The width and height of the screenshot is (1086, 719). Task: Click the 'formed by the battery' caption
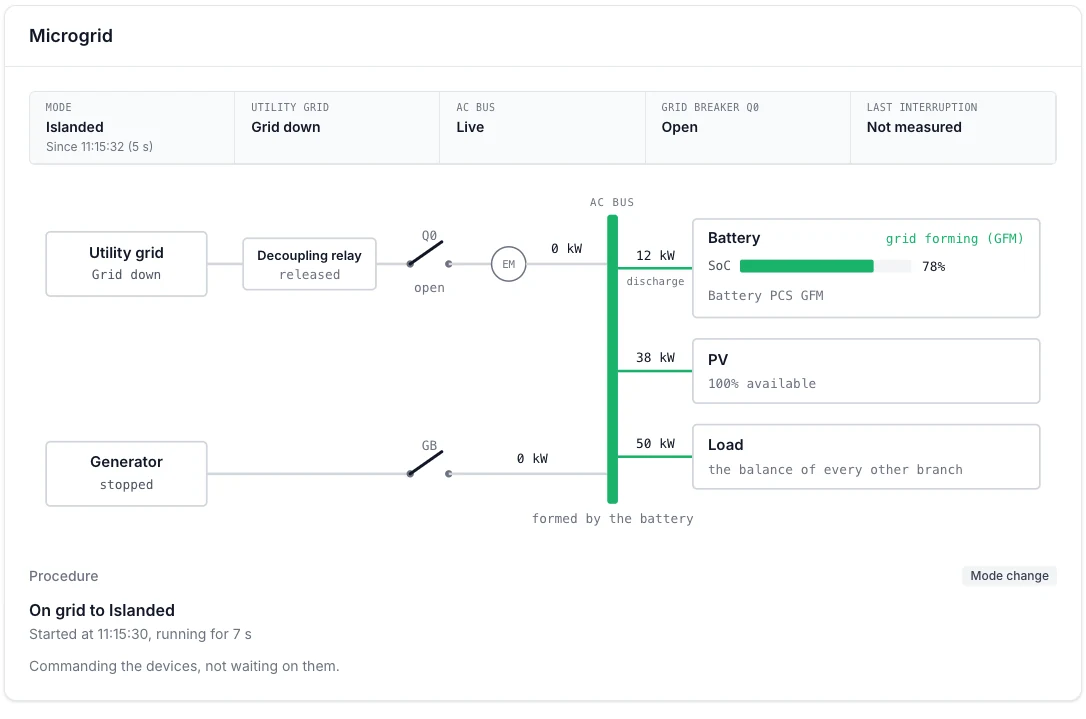click(x=612, y=519)
